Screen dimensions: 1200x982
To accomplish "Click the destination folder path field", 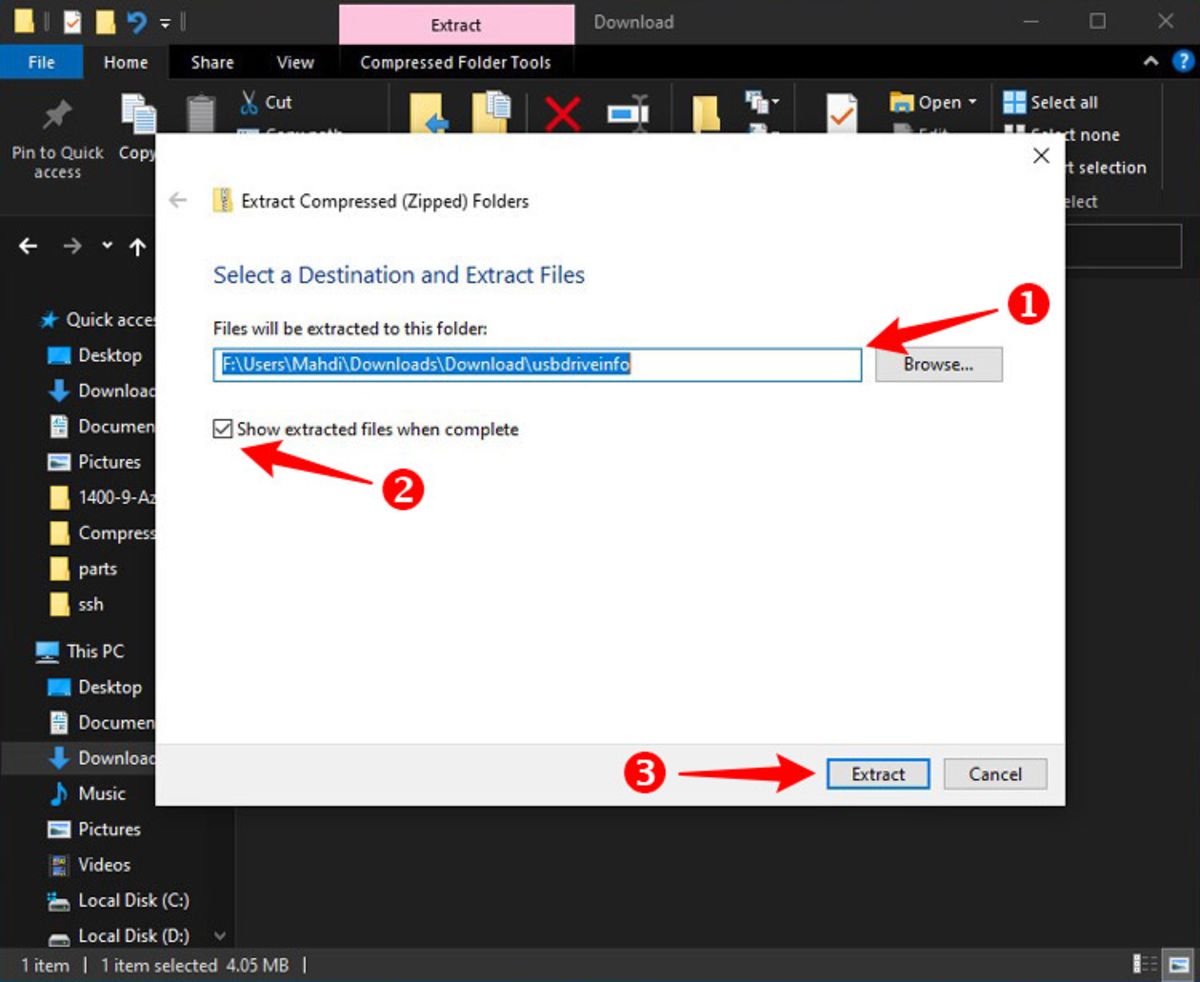I will pos(536,364).
